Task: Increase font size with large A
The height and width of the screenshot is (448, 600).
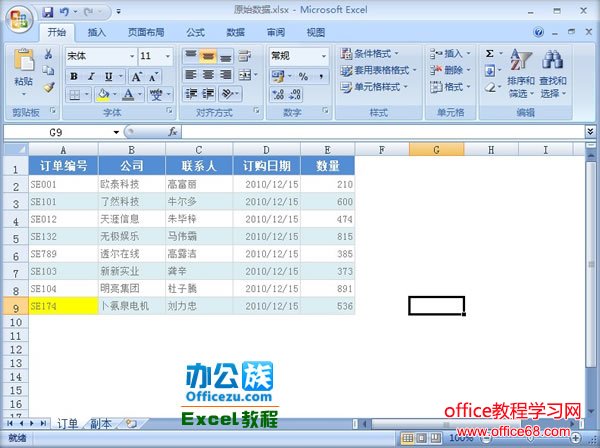Action: [x=136, y=77]
